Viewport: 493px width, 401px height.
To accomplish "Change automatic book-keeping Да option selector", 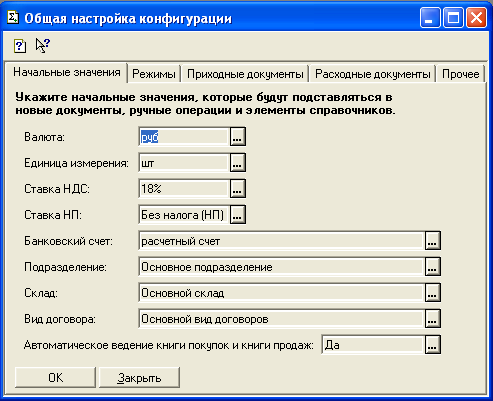I will point(432,345).
